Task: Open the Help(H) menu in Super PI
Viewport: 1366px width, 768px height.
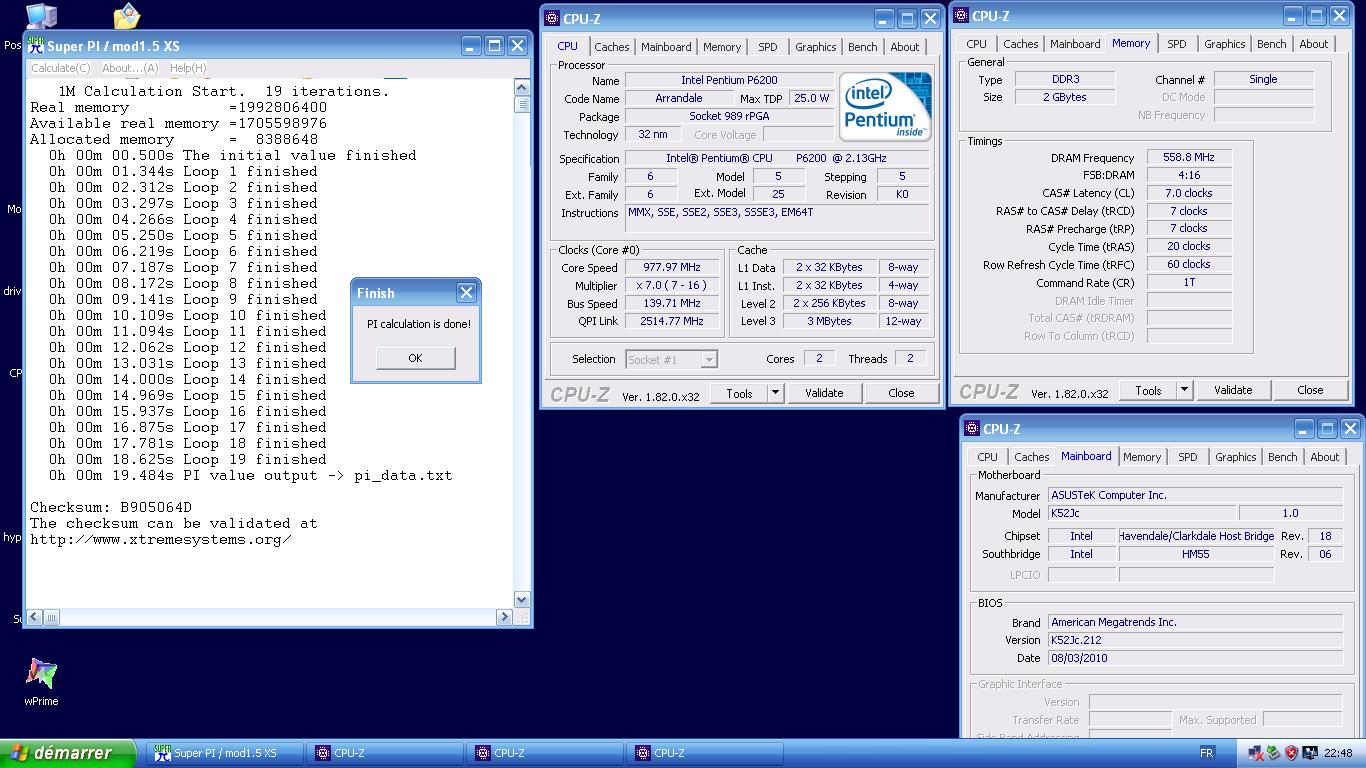Action: [187, 68]
